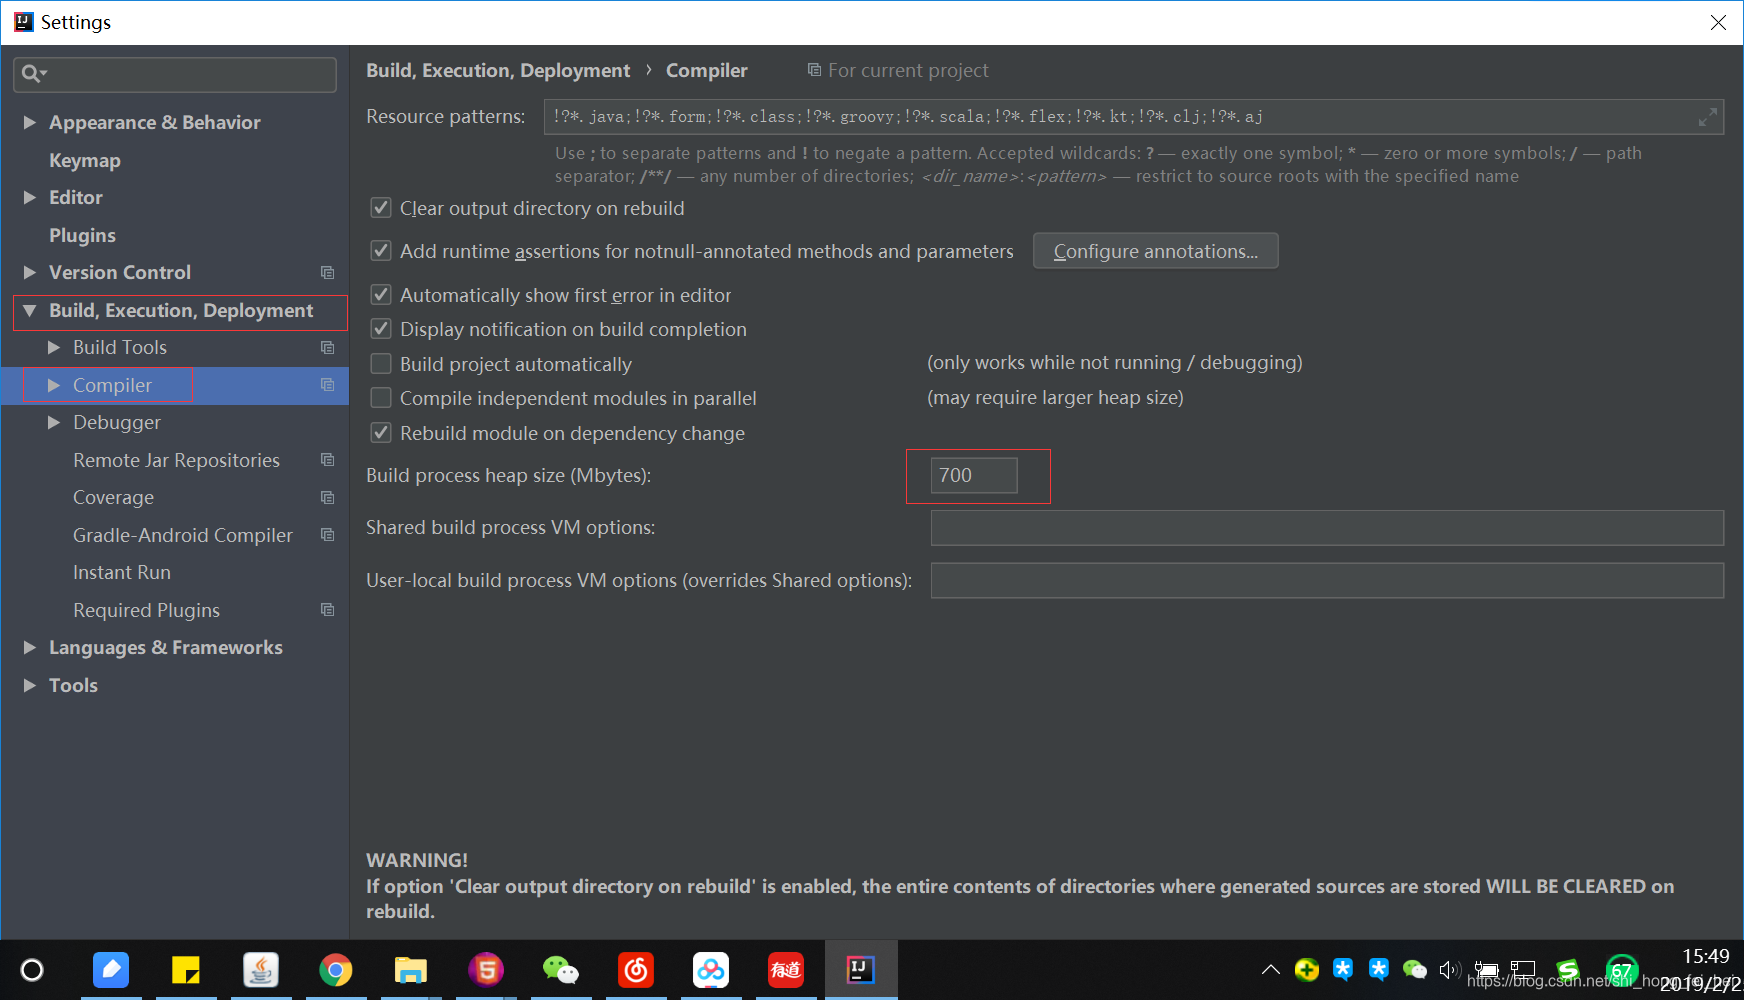1744x1000 pixels.
Task: Disable 'Clear output directory on rebuild'
Action: click(x=381, y=207)
